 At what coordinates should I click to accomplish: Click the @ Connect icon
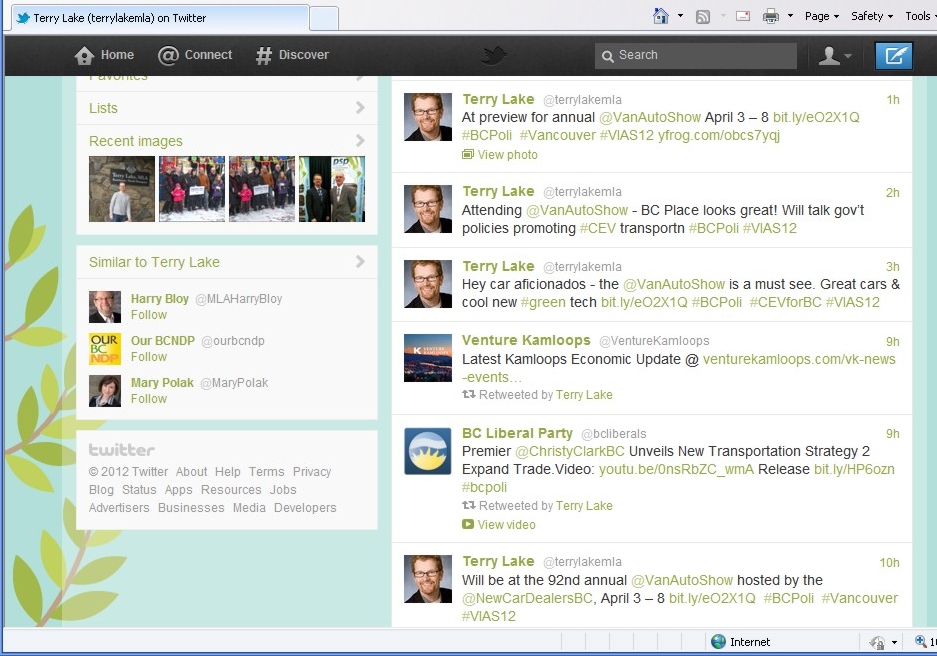[168, 56]
